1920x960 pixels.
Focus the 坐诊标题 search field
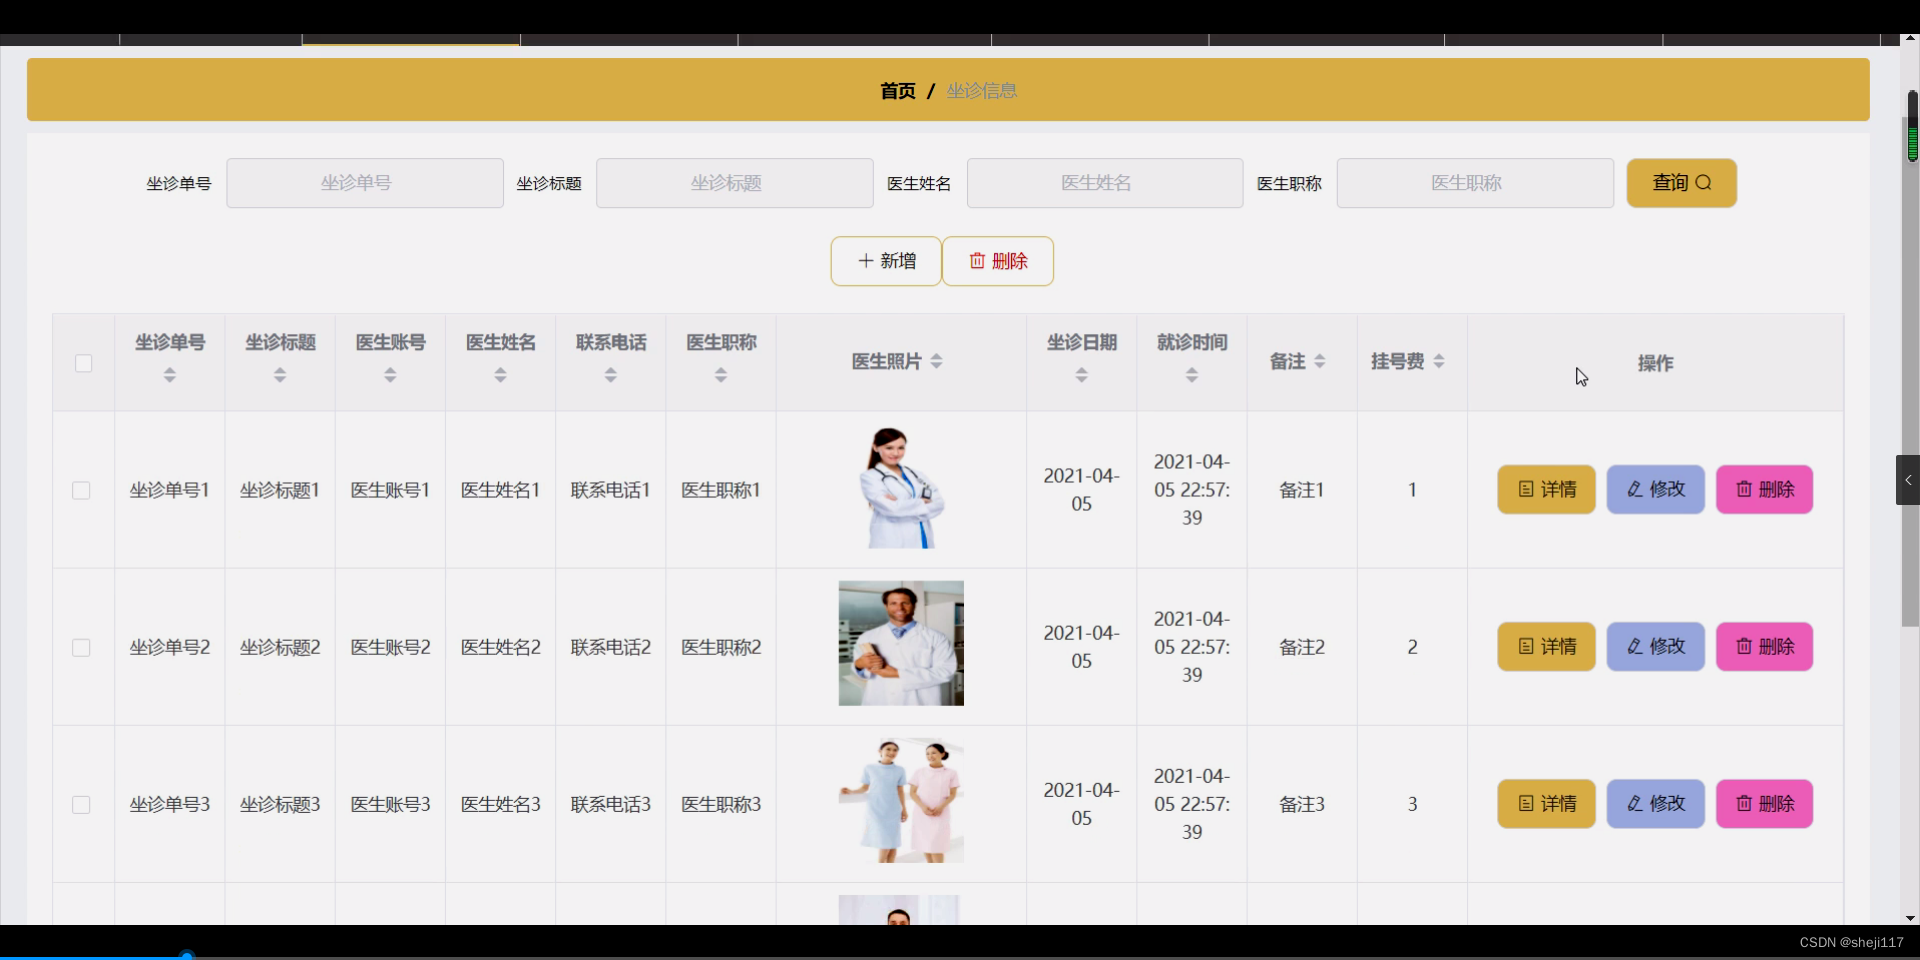[x=735, y=183]
